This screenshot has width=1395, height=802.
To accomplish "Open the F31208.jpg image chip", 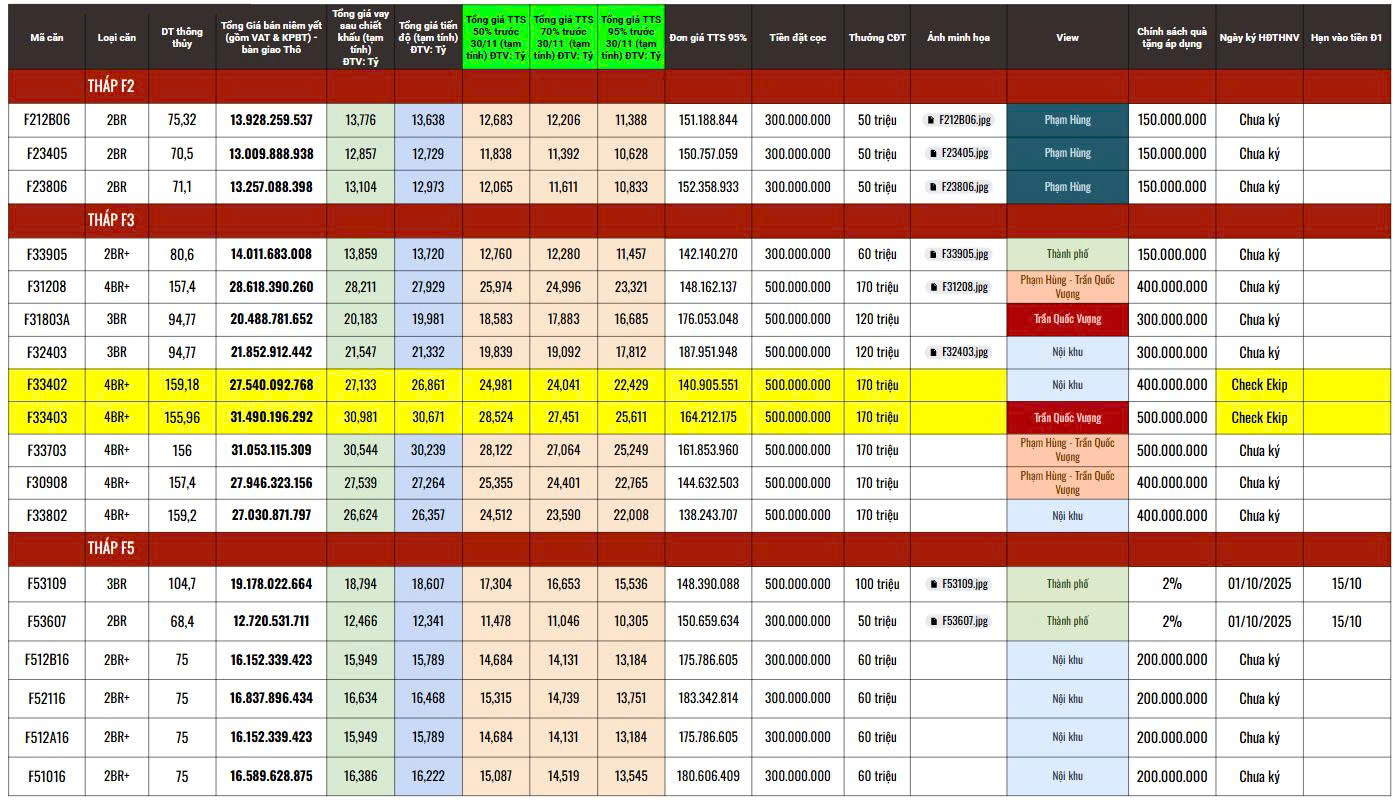I will 958,287.
